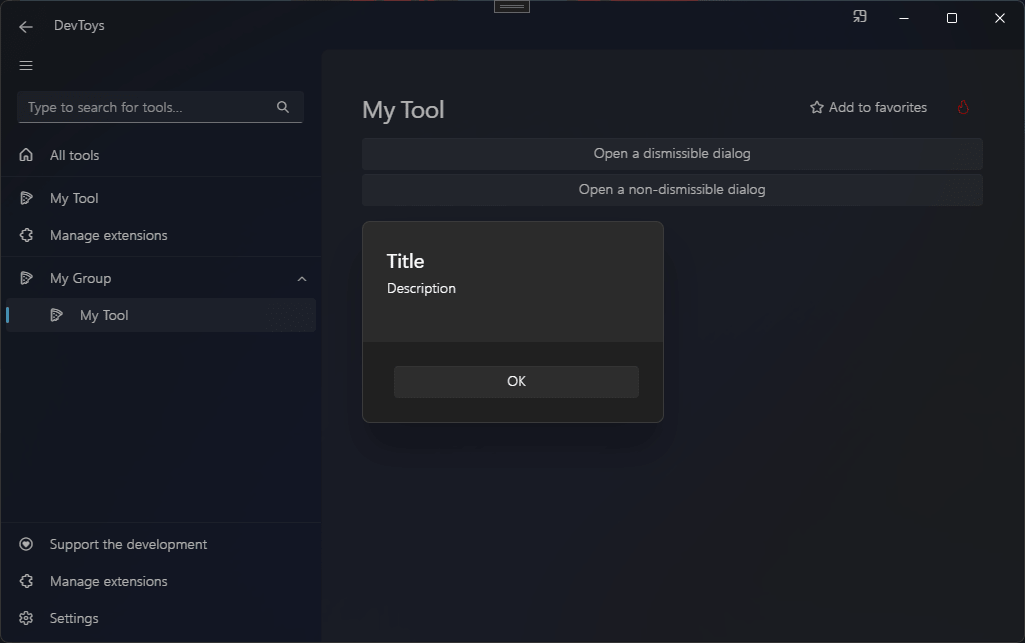Viewport: 1025px width, 643px height.
Task: Open upper Manage extensions menu entry
Action: tap(108, 235)
